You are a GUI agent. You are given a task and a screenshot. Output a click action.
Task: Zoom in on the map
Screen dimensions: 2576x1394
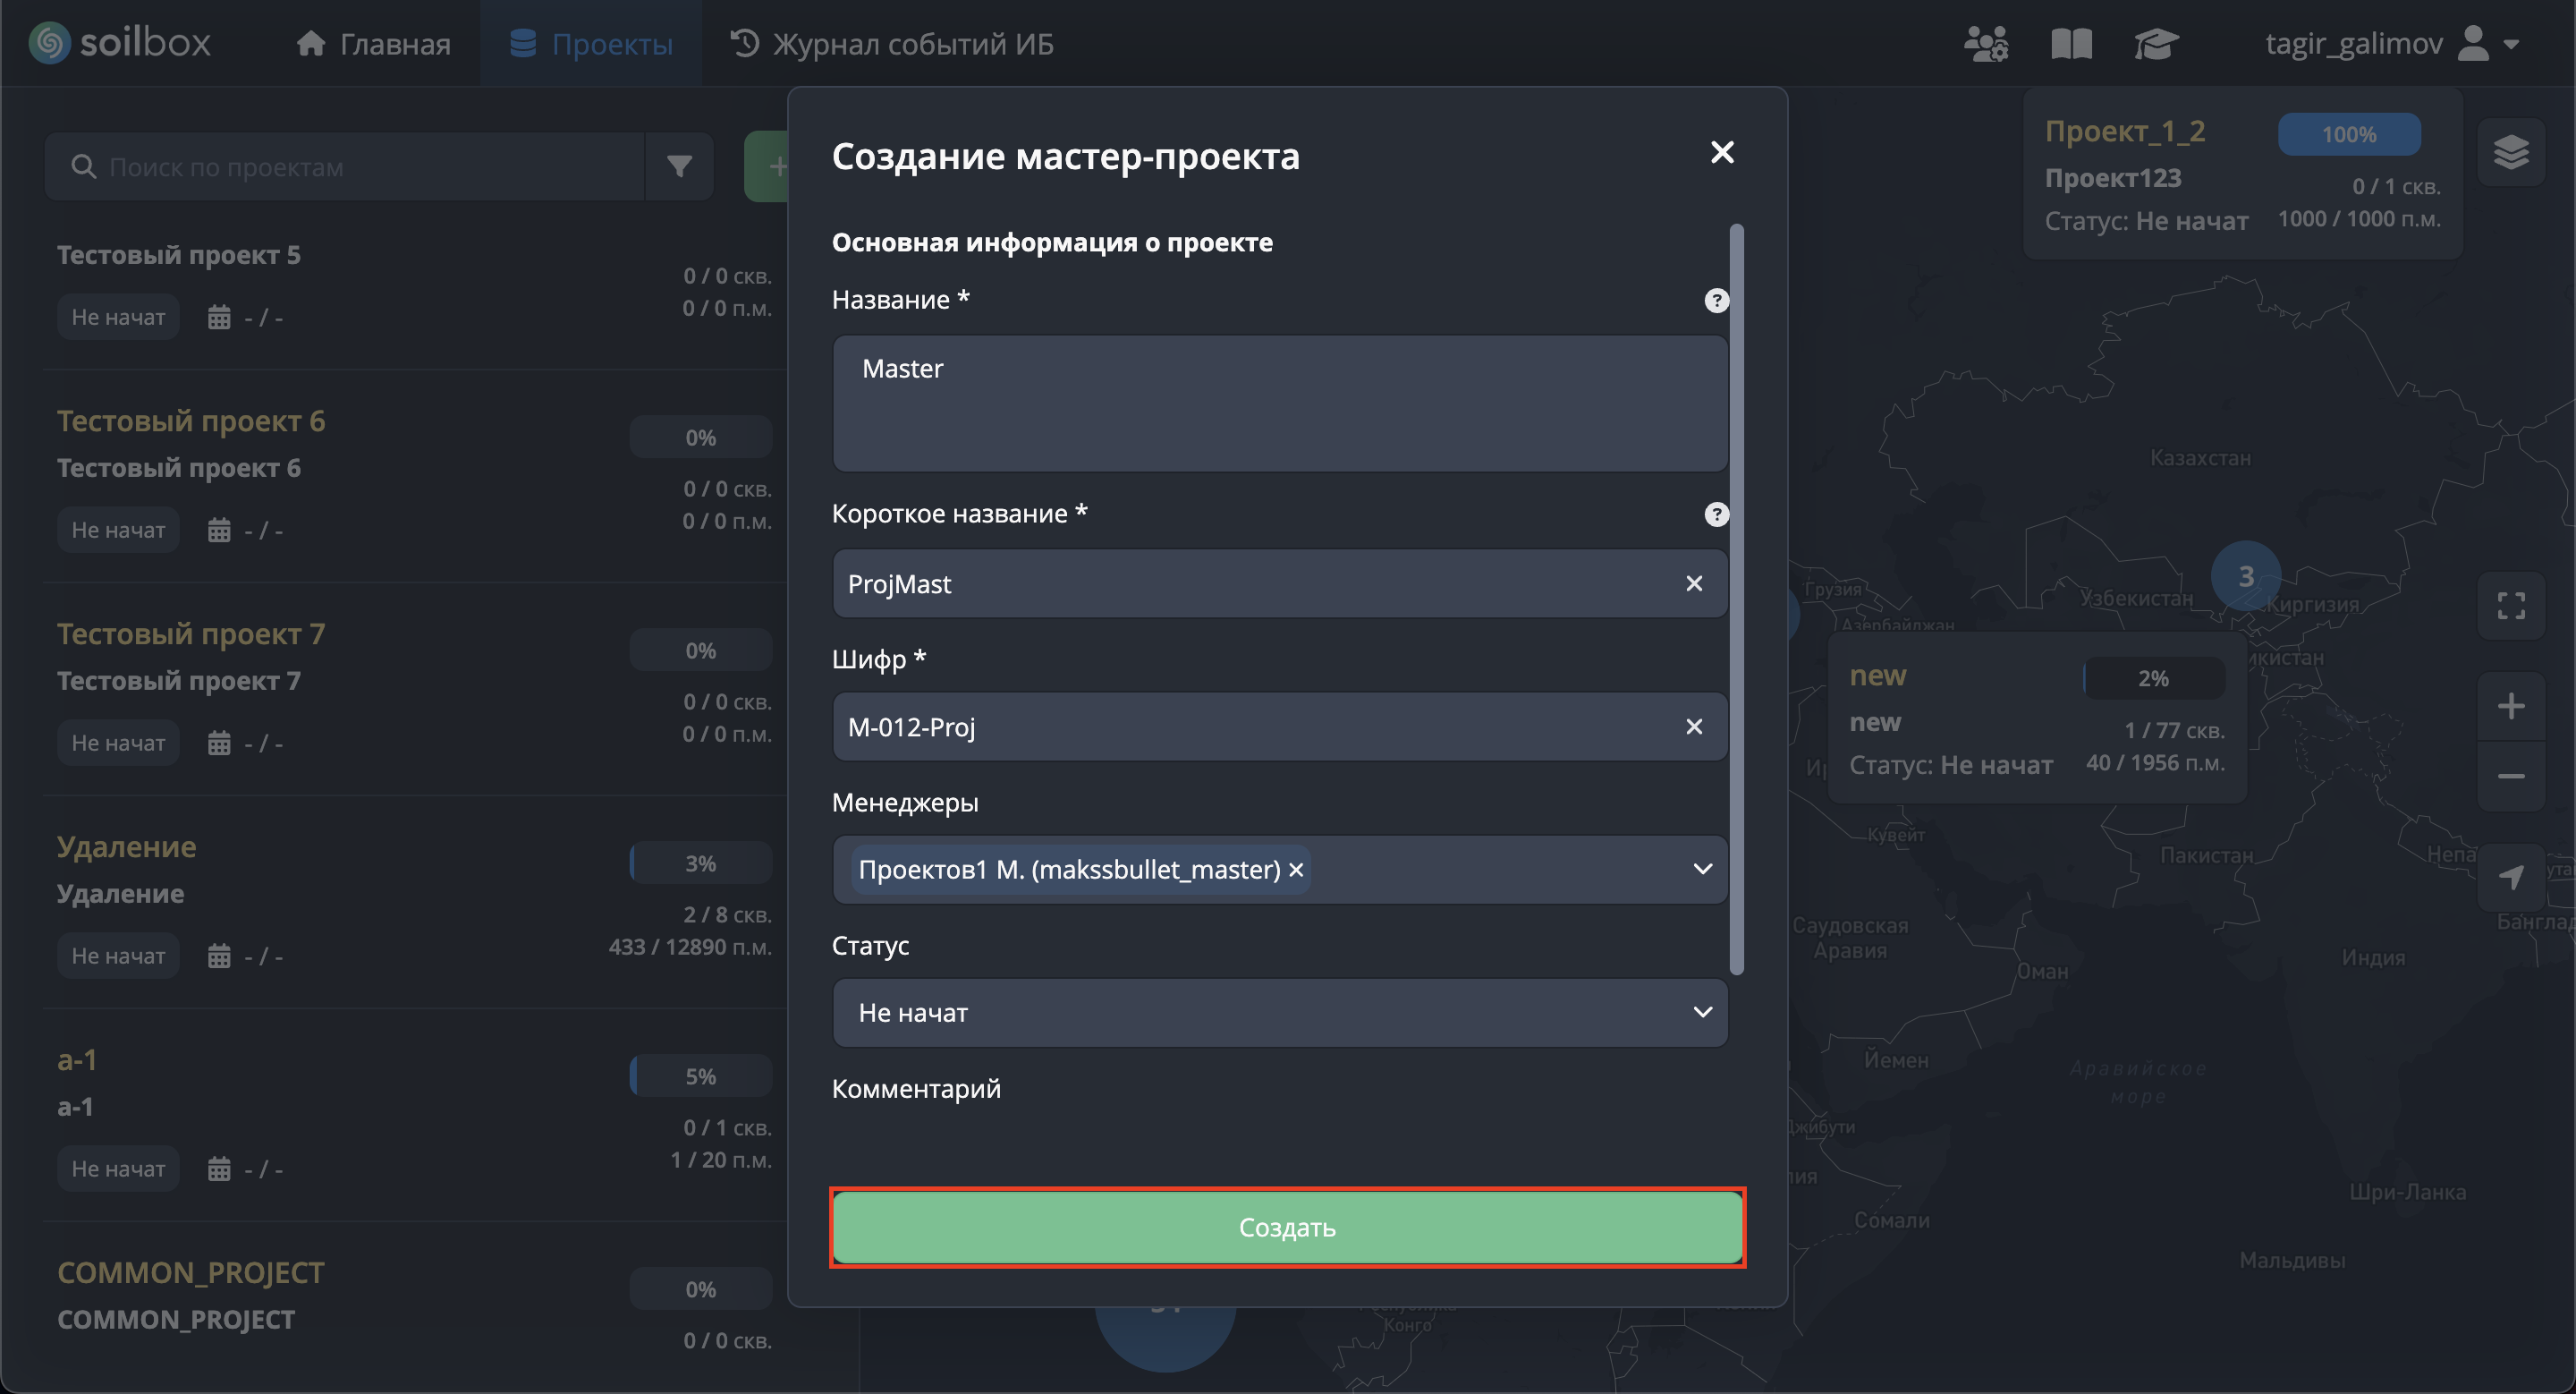coord(2510,706)
